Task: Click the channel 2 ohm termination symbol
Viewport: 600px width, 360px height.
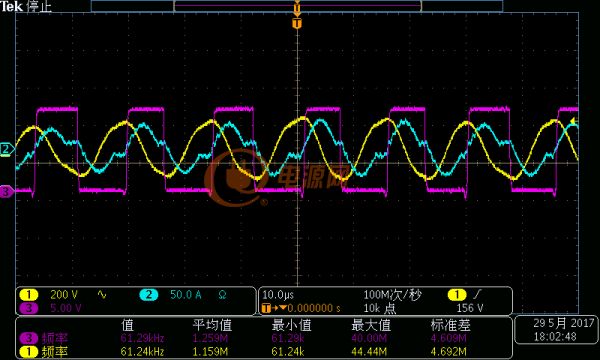Action: click(x=222, y=295)
